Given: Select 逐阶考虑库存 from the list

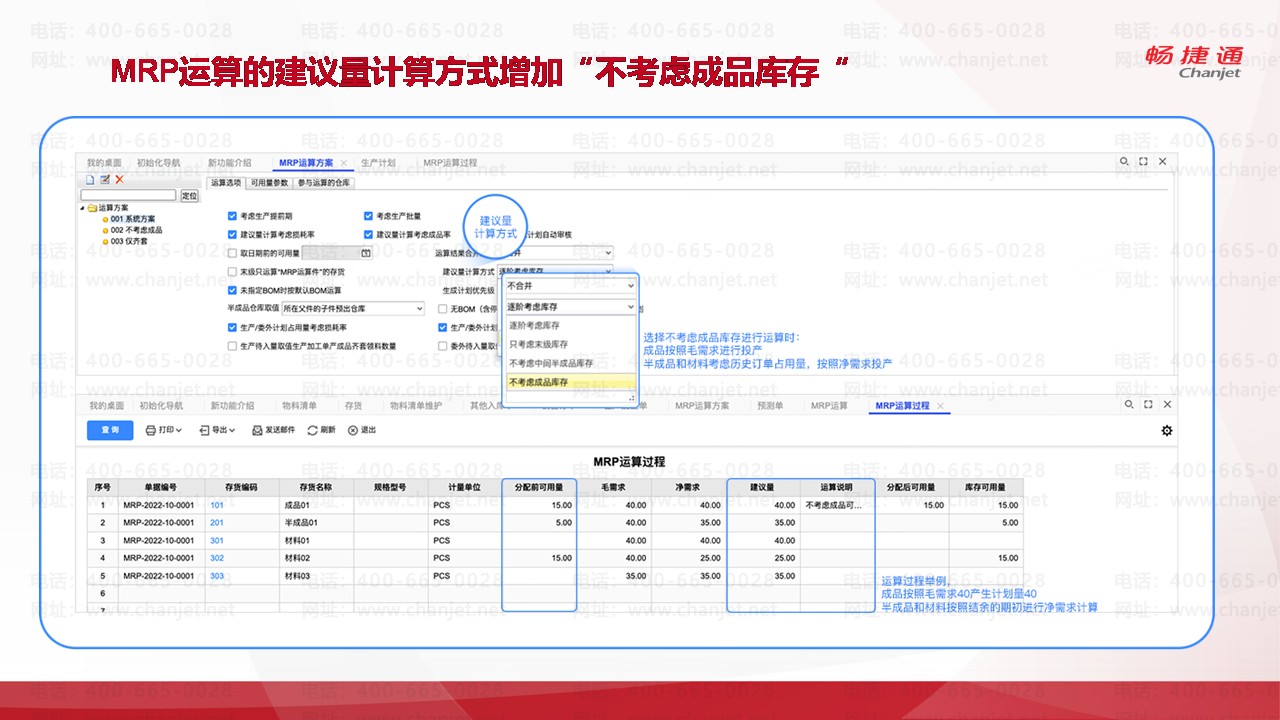Looking at the screenshot, I should [x=570, y=326].
